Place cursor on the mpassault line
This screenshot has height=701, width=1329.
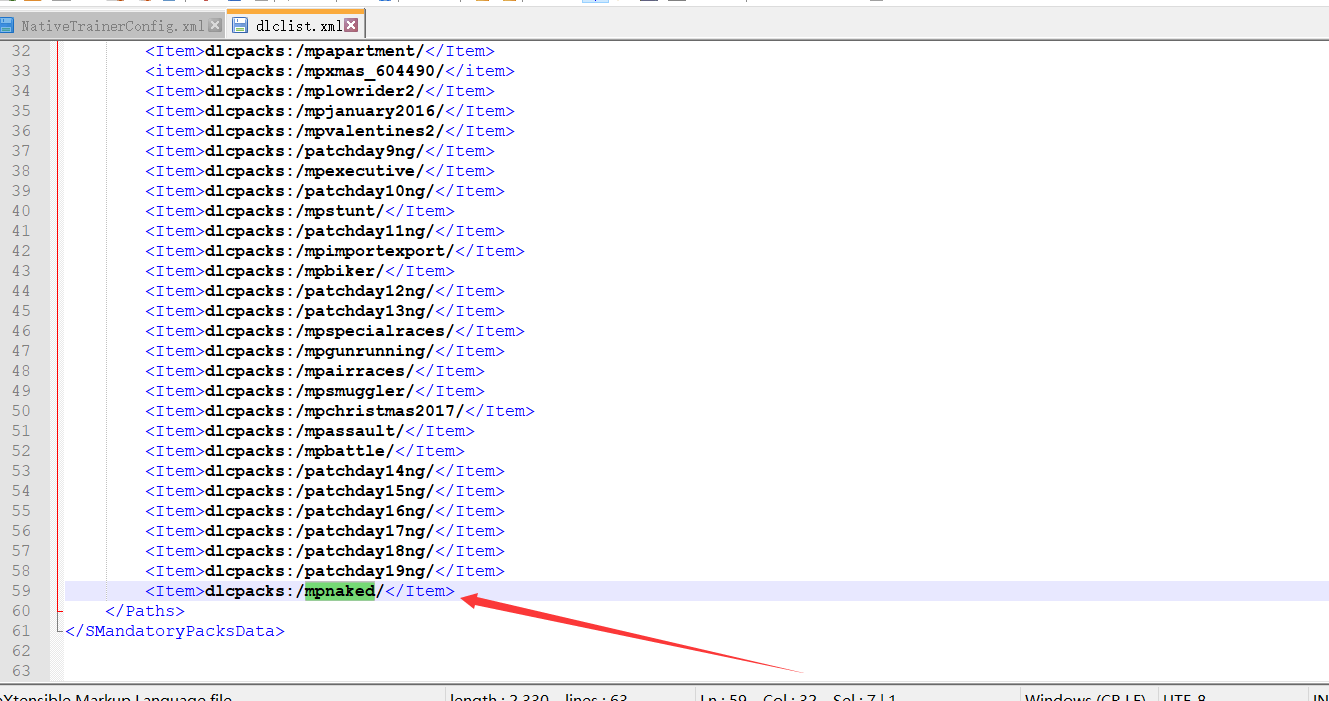coord(310,431)
